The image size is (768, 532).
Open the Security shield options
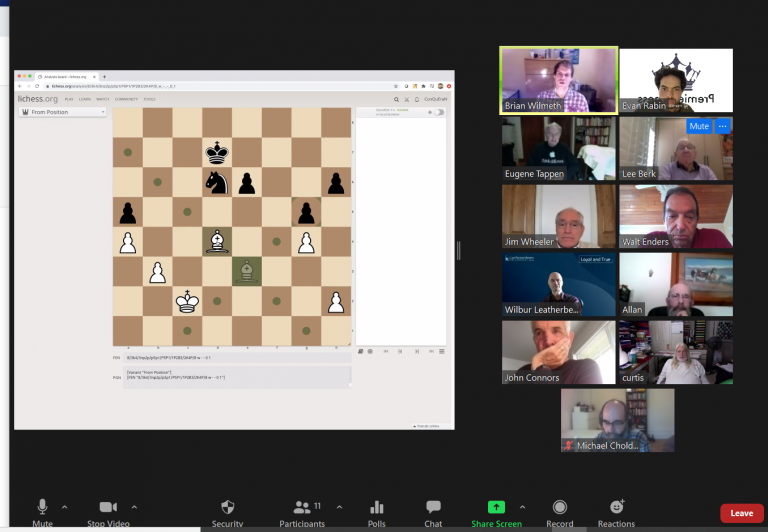(227, 508)
